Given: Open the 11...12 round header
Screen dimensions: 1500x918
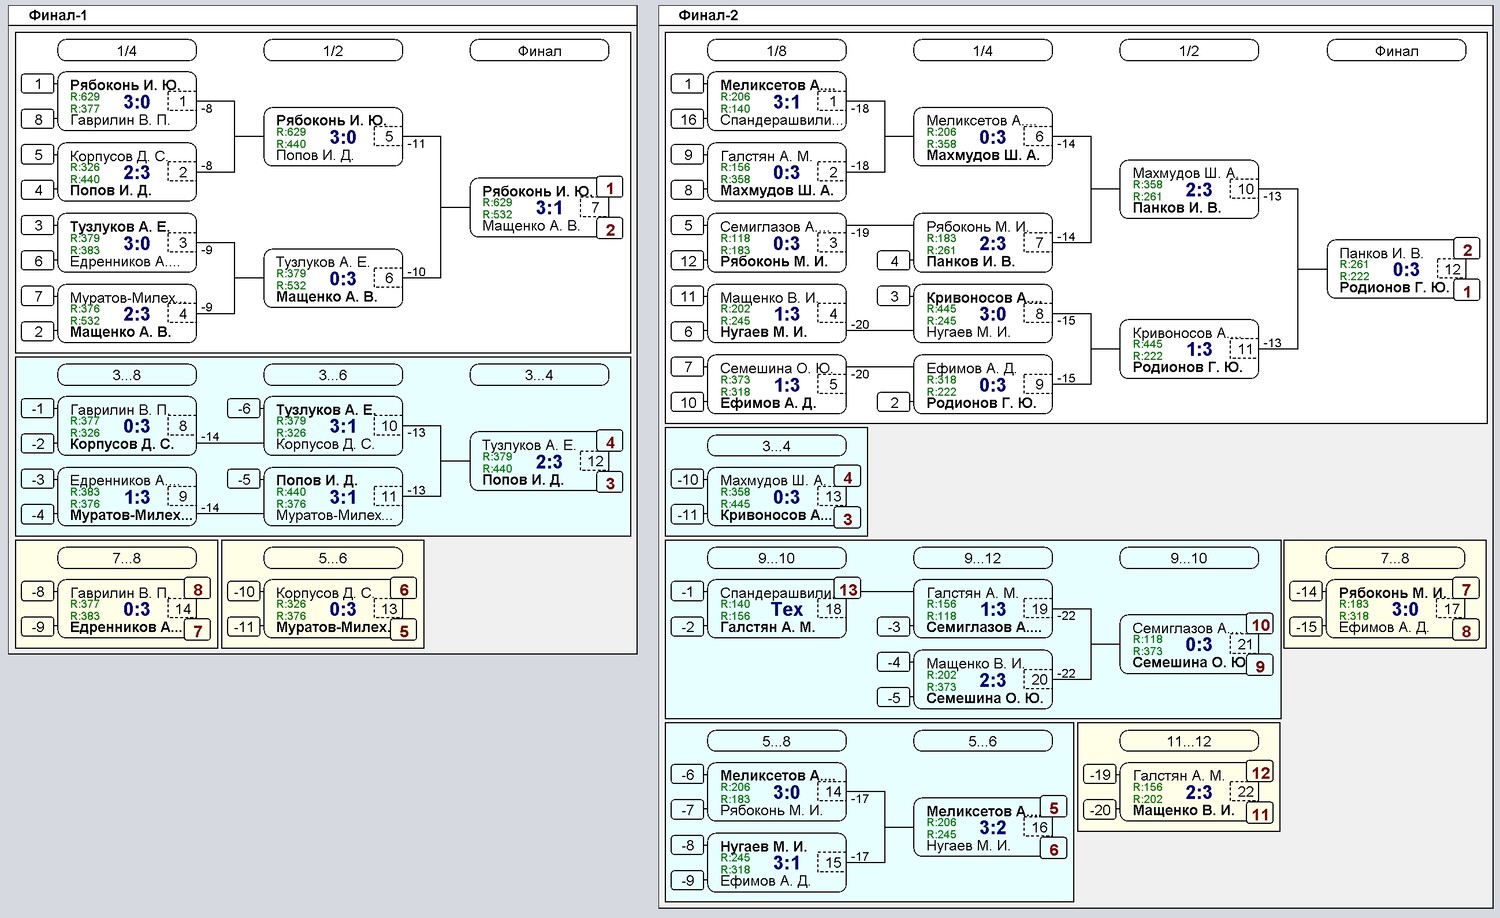Looking at the screenshot, I should click(1189, 741).
